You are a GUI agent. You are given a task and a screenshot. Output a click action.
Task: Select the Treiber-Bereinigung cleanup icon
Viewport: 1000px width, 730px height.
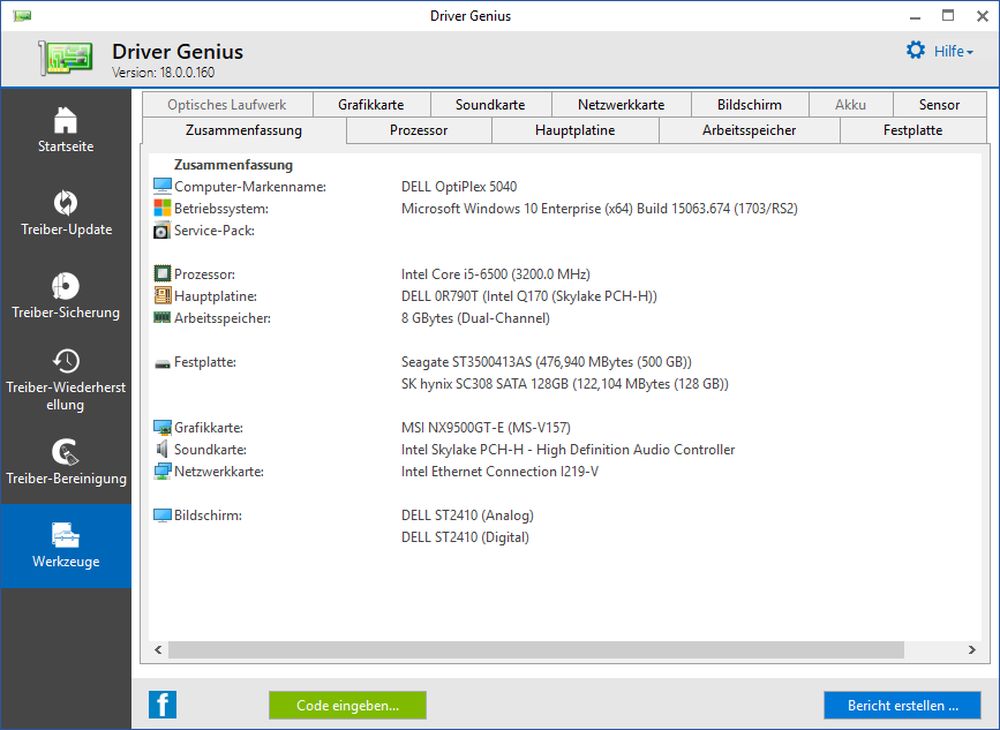click(65, 452)
